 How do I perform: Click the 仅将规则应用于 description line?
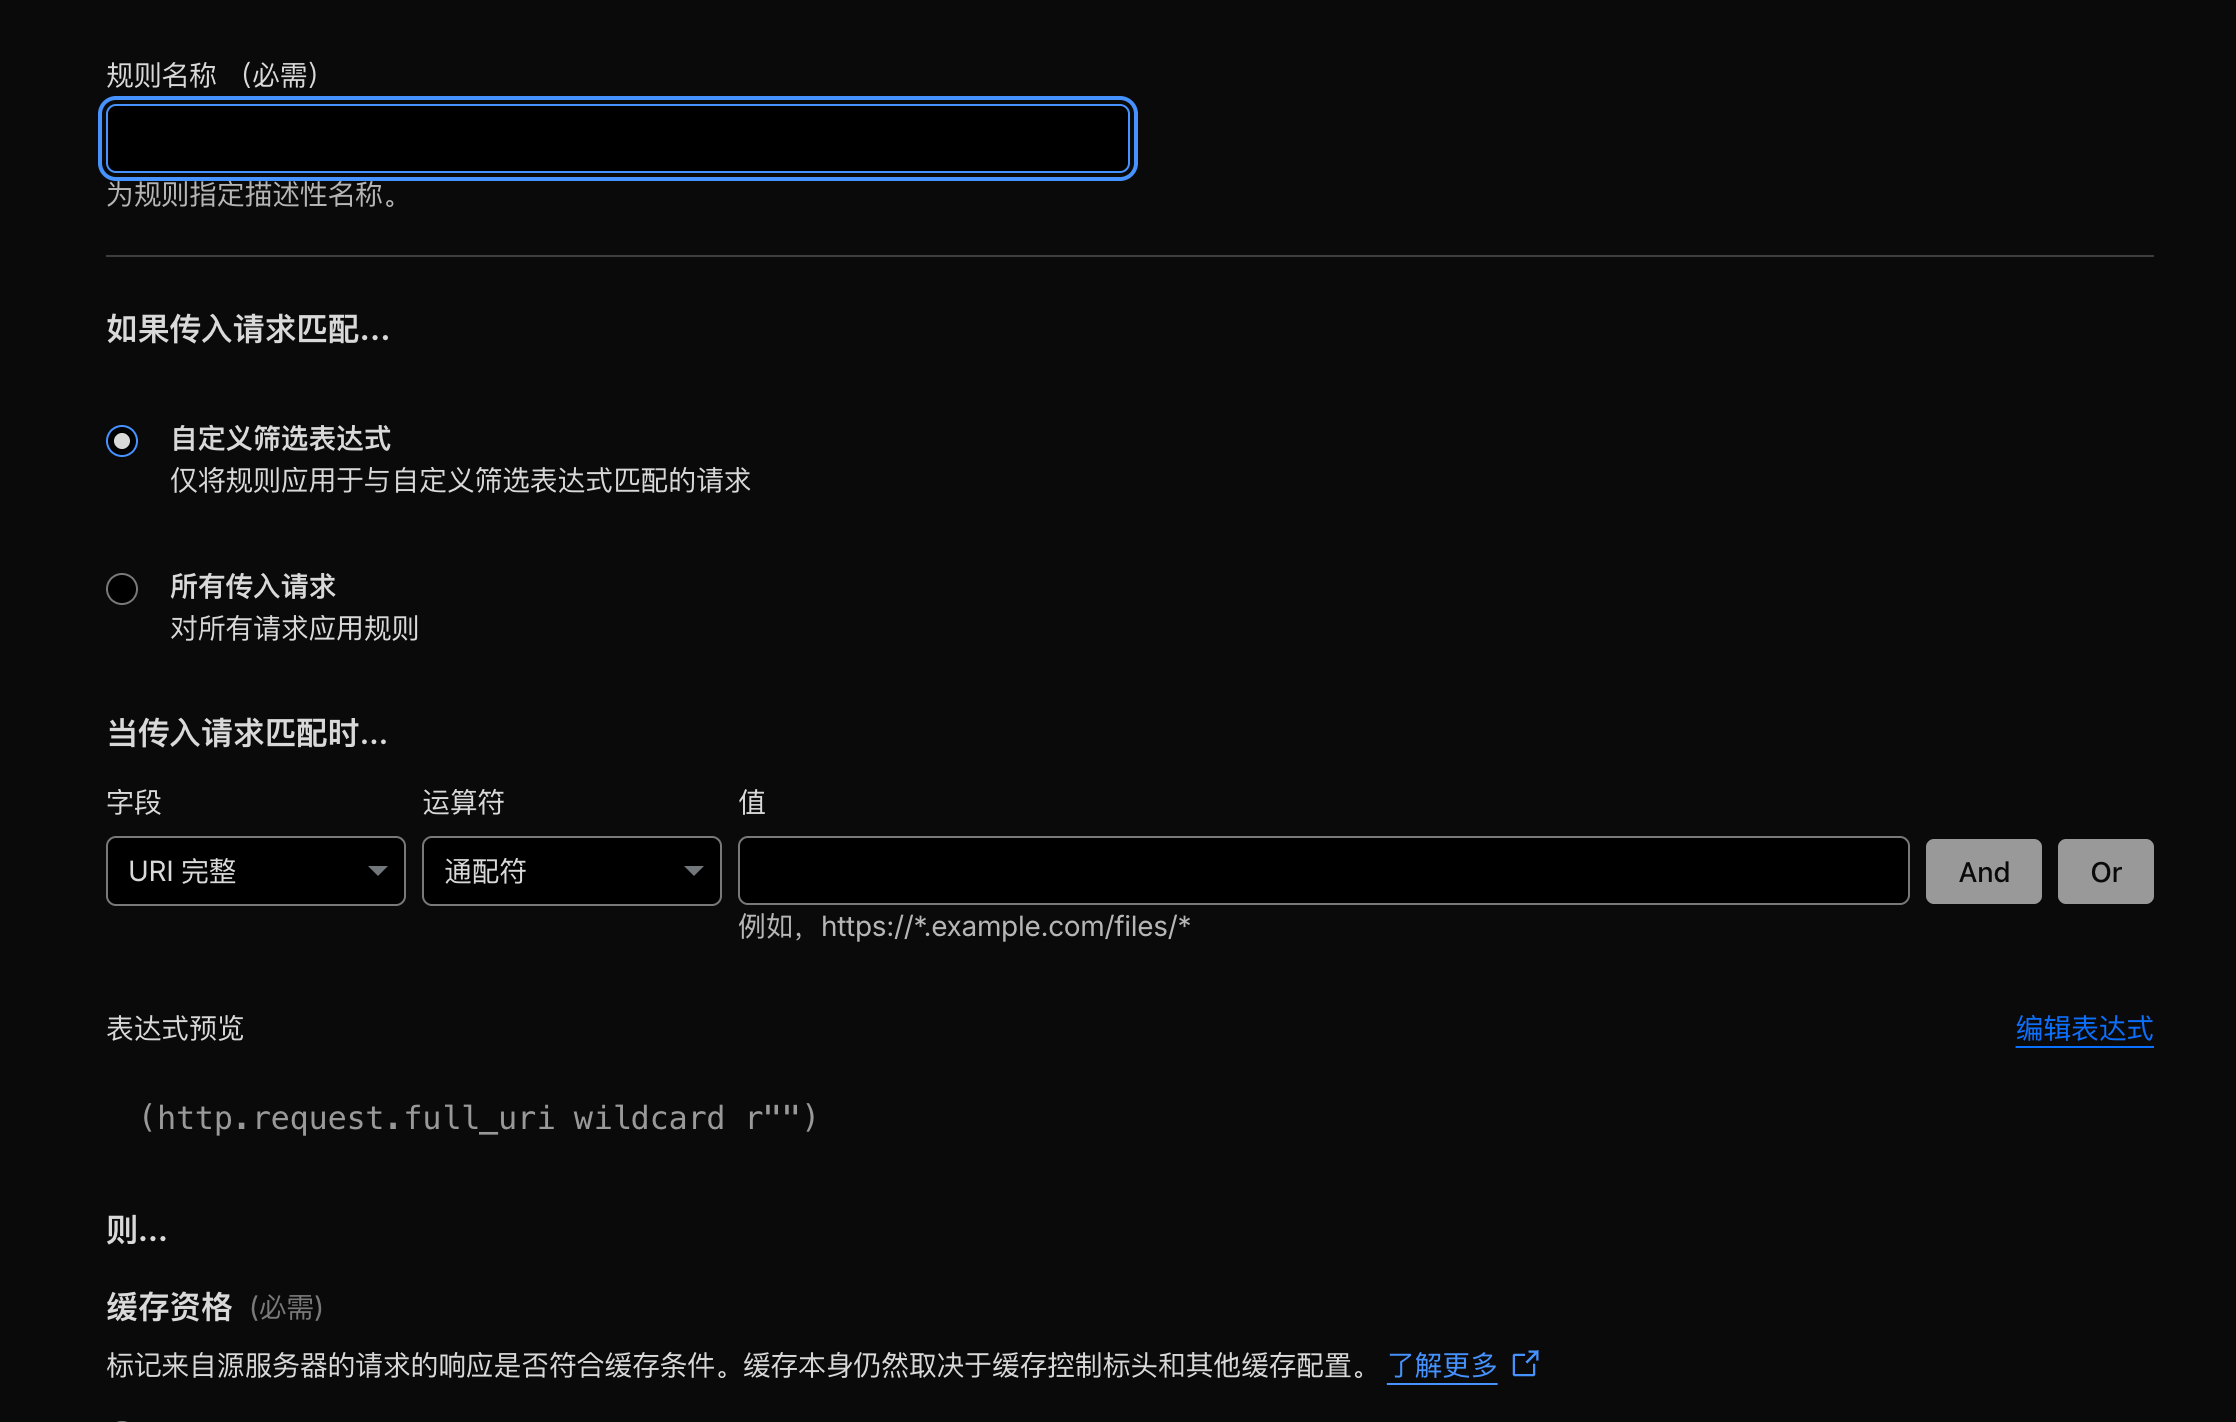point(460,481)
